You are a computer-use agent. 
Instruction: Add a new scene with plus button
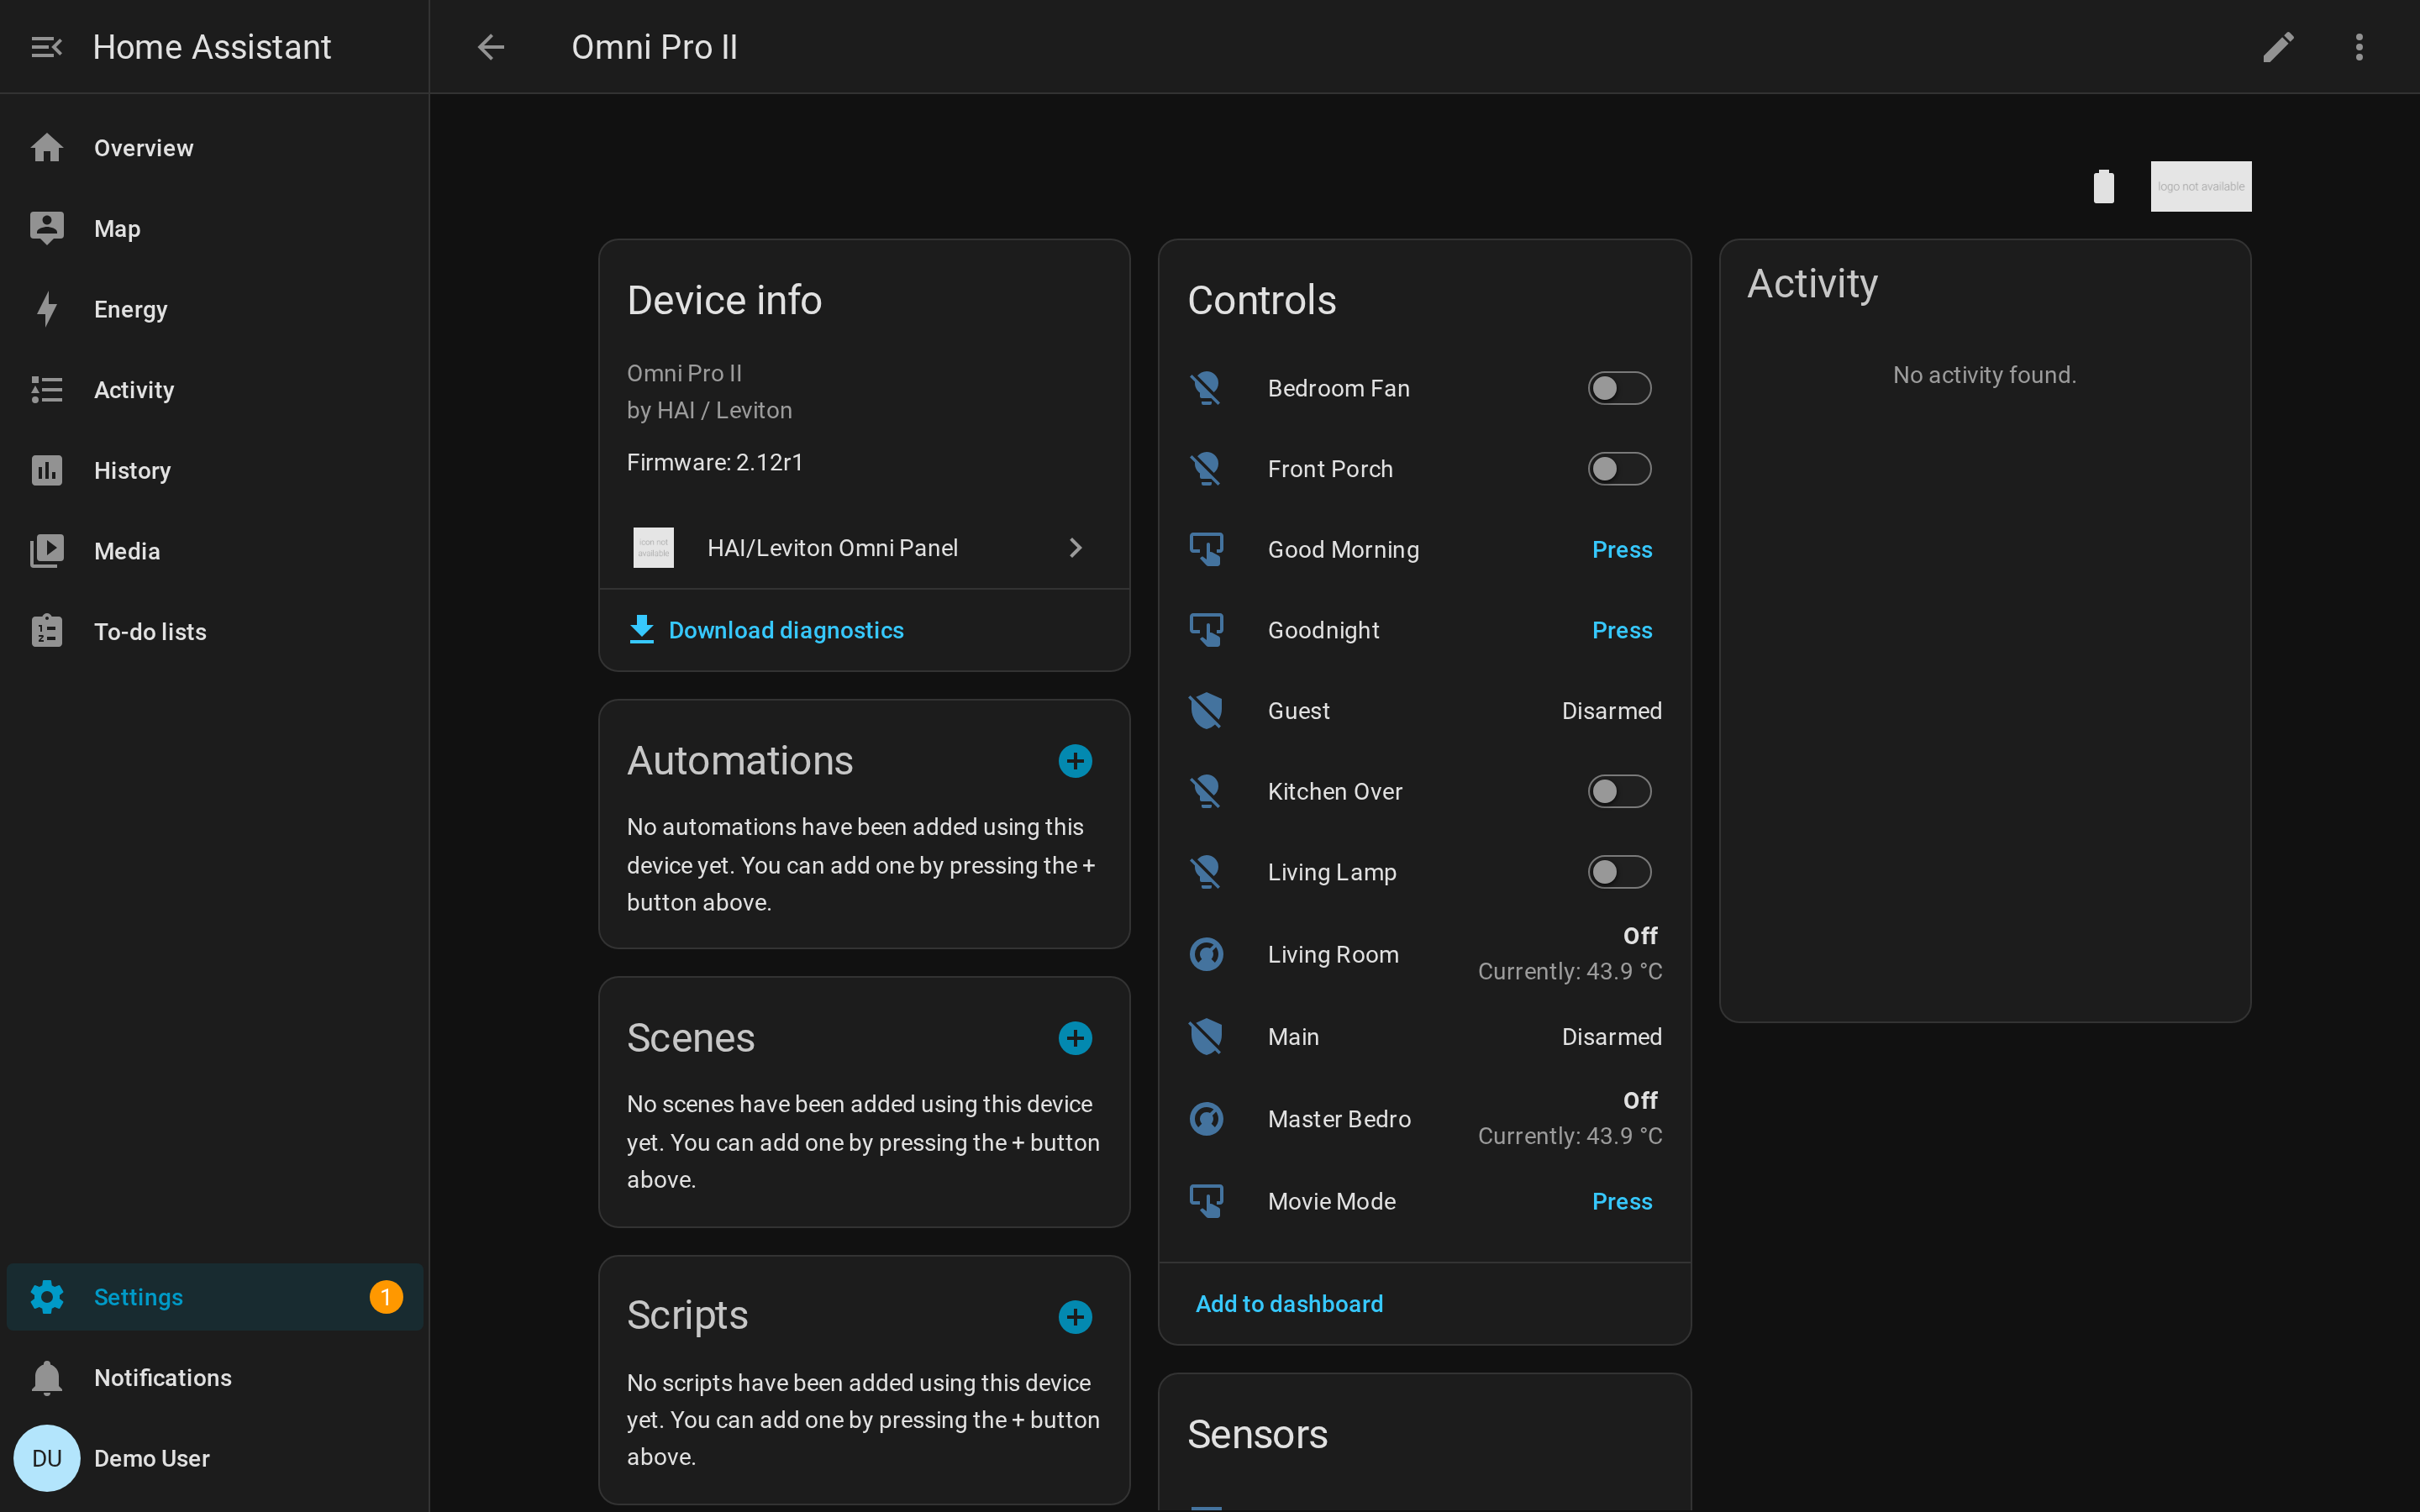pyautogui.click(x=1075, y=1038)
